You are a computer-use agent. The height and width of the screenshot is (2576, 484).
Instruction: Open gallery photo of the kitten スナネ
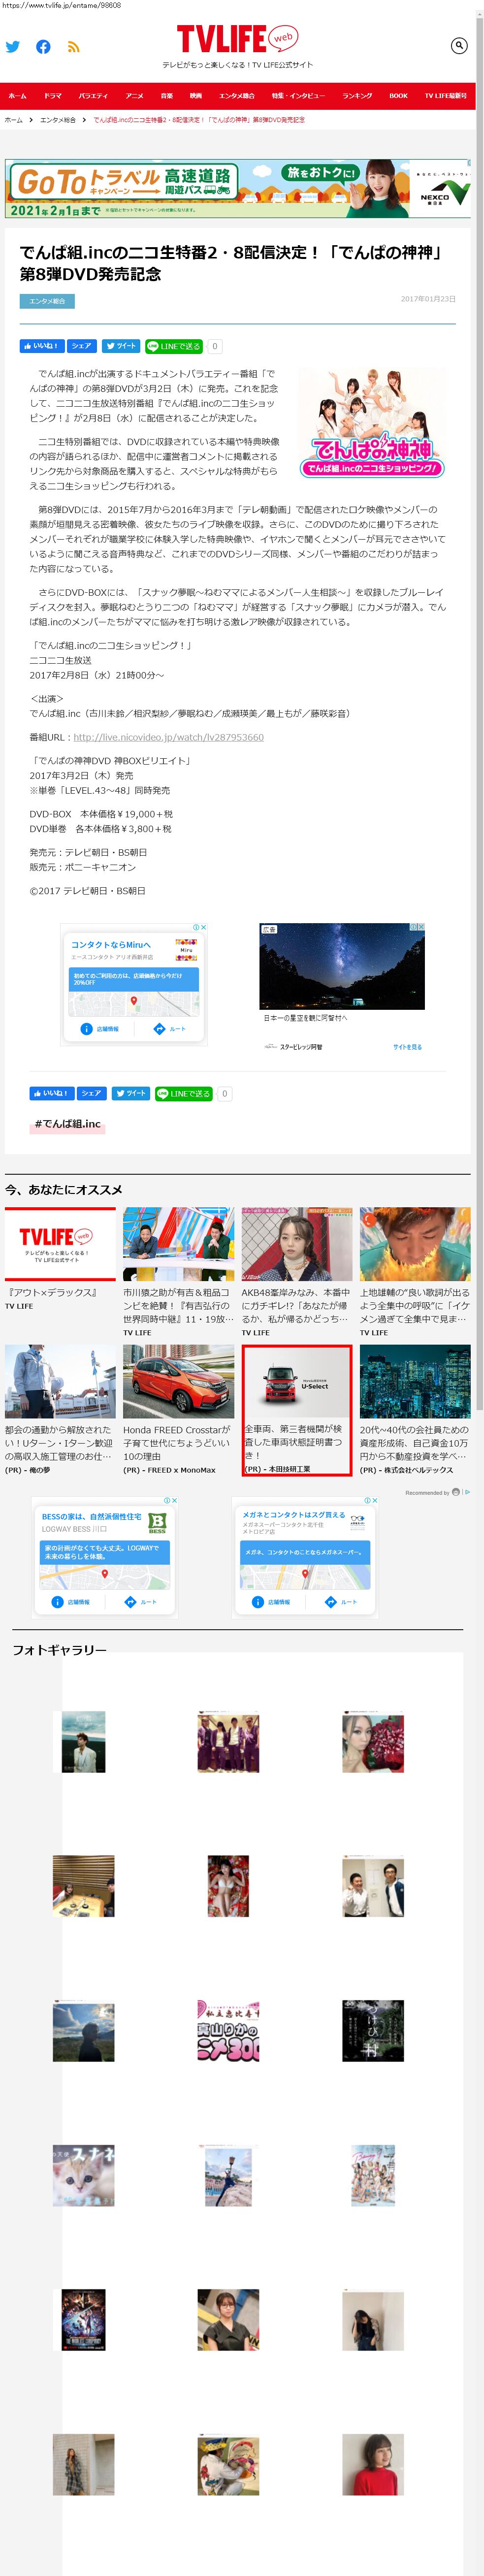83,2175
